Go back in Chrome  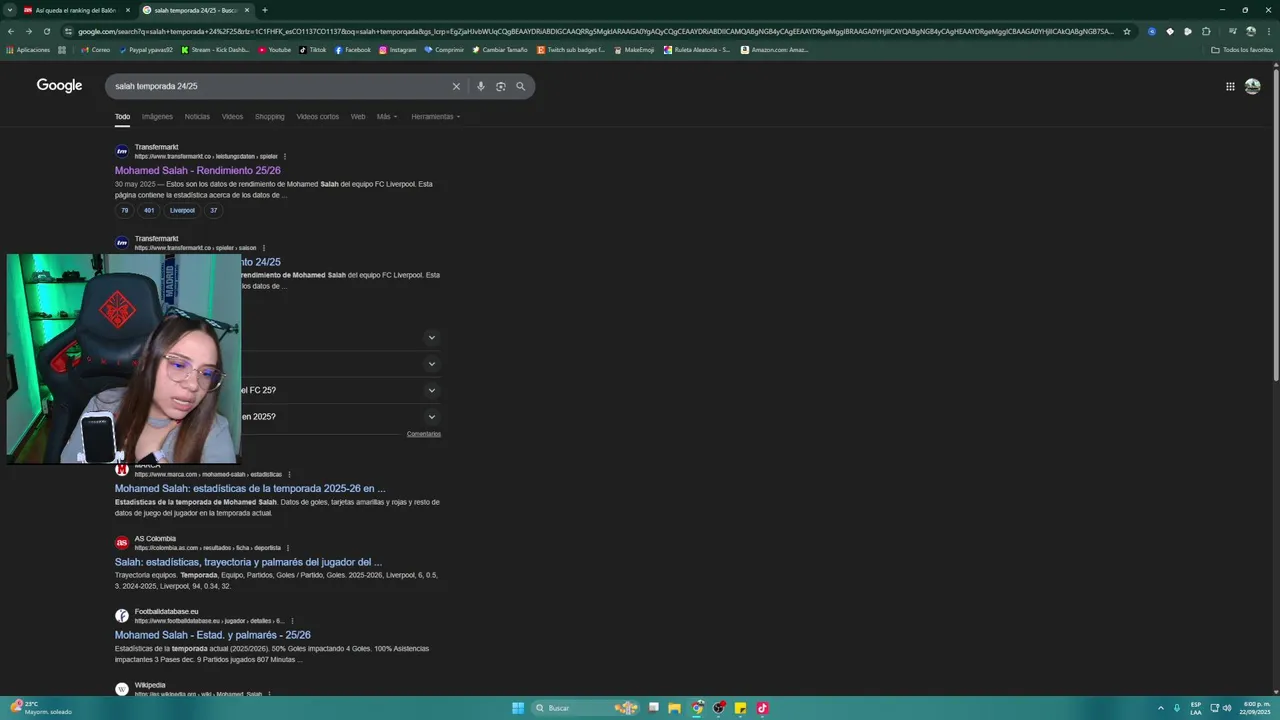(x=11, y=31)
